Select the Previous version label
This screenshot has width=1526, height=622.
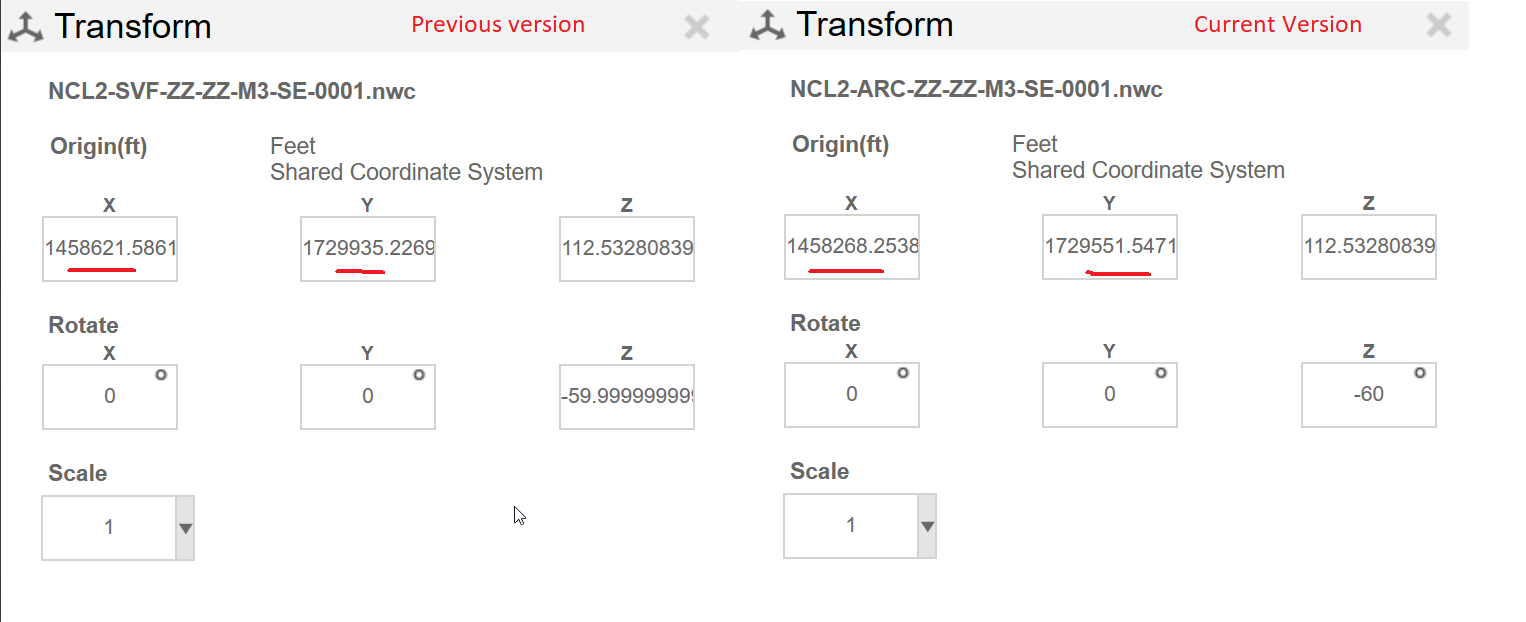(x=498, y=24)
